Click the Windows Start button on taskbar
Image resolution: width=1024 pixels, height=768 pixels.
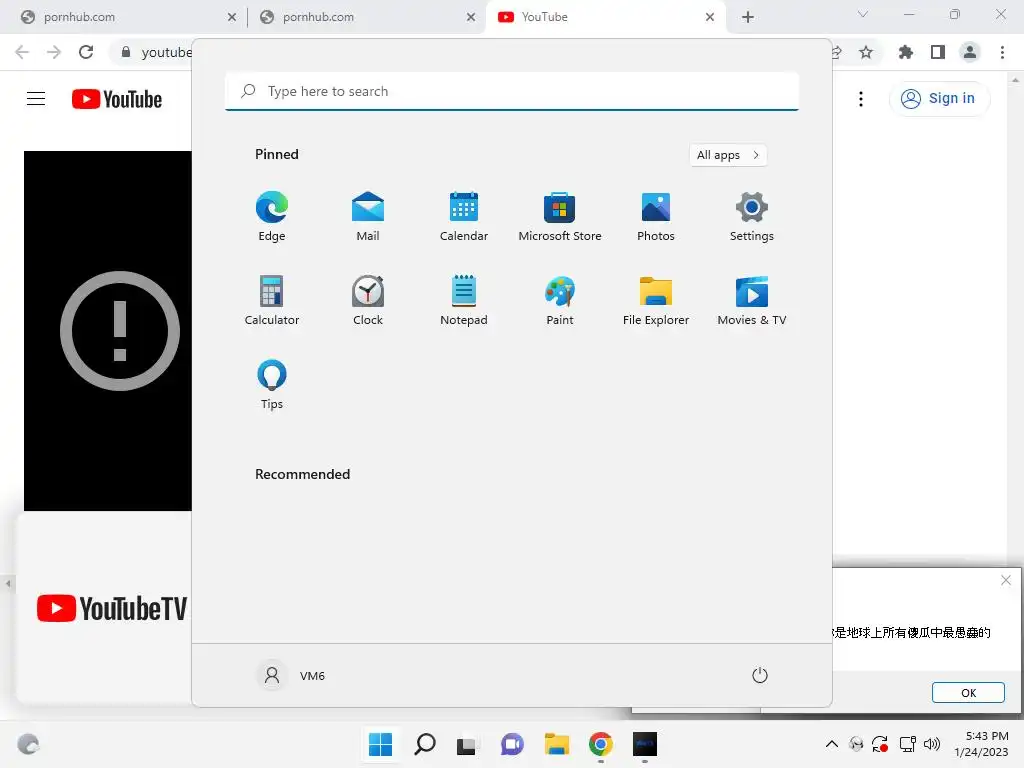[x=380, y=744]
